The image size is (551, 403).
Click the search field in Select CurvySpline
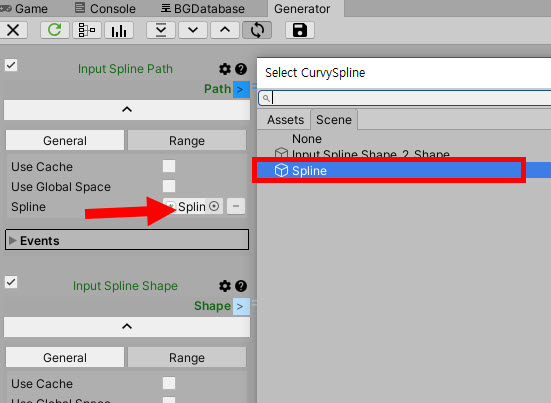[405, 98]
